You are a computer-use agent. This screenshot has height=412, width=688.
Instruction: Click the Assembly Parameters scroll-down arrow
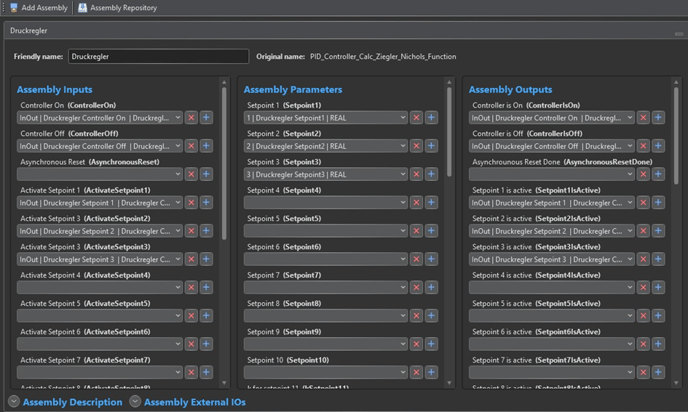point(449,383)
